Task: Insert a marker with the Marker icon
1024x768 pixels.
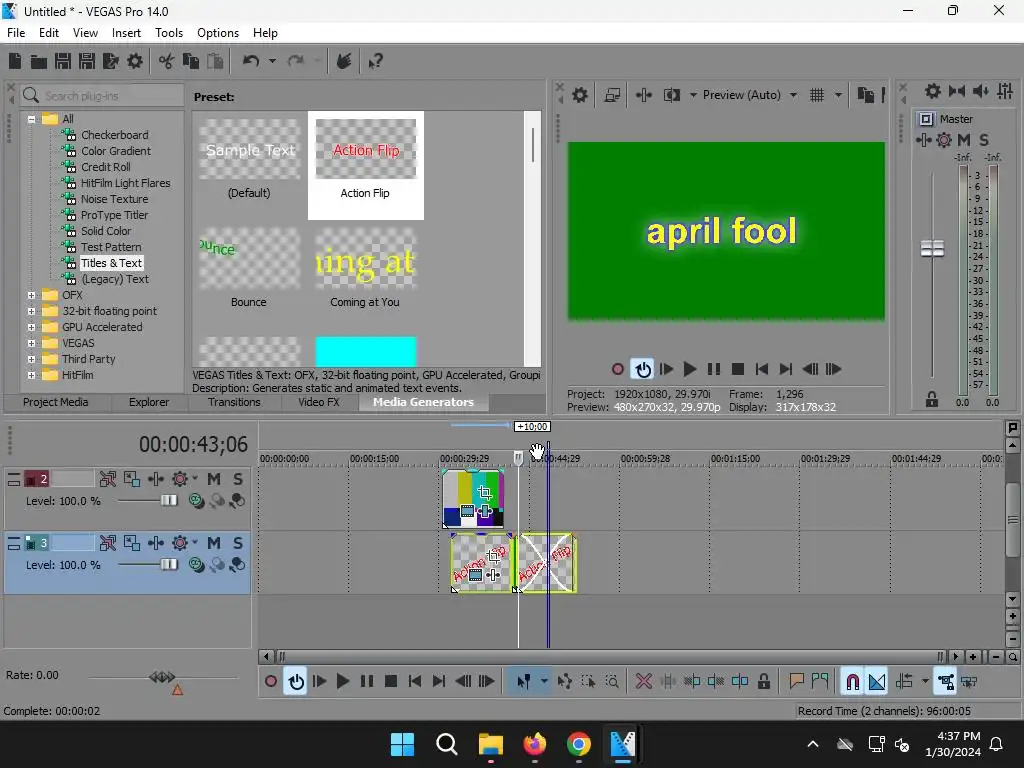Action: click(x=795, y=682)
